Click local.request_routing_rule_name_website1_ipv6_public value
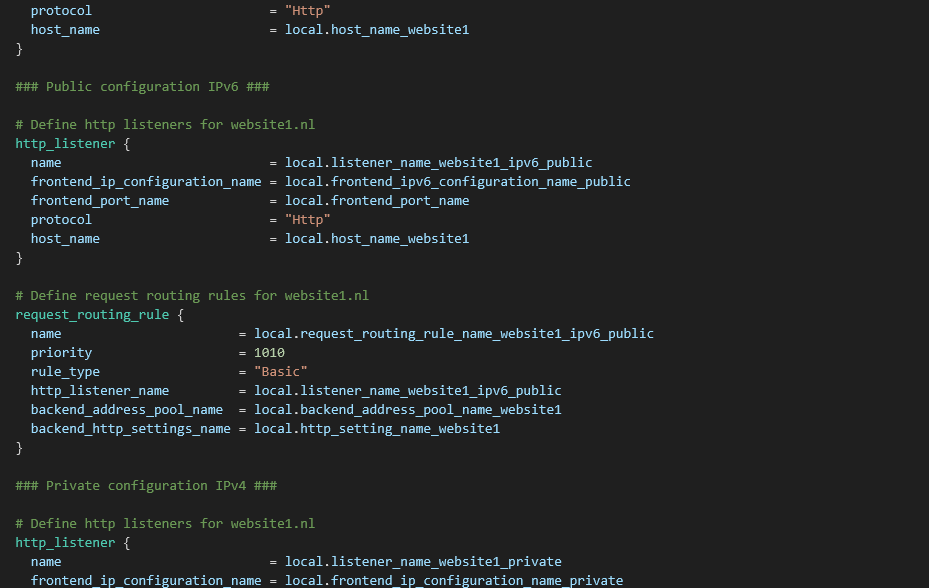Screen dimensions: 929x588 click(453, 334)
